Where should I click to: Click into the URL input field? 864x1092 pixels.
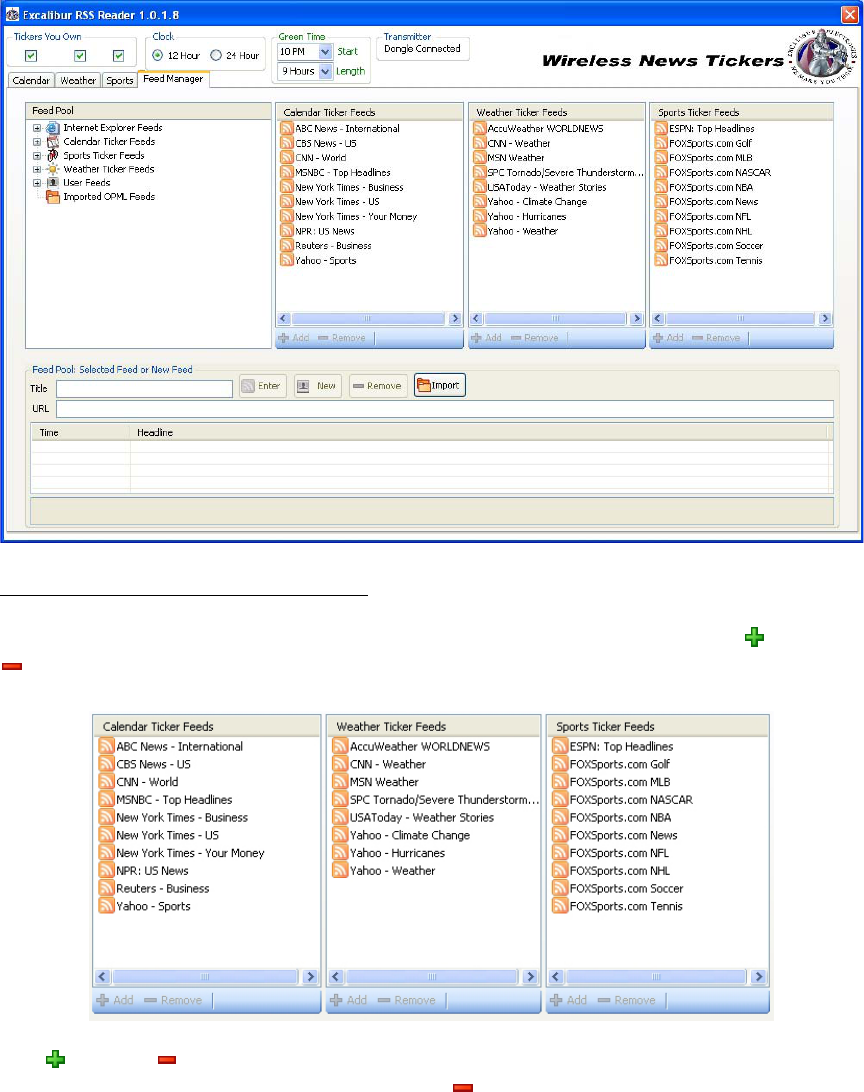[444, 409]
